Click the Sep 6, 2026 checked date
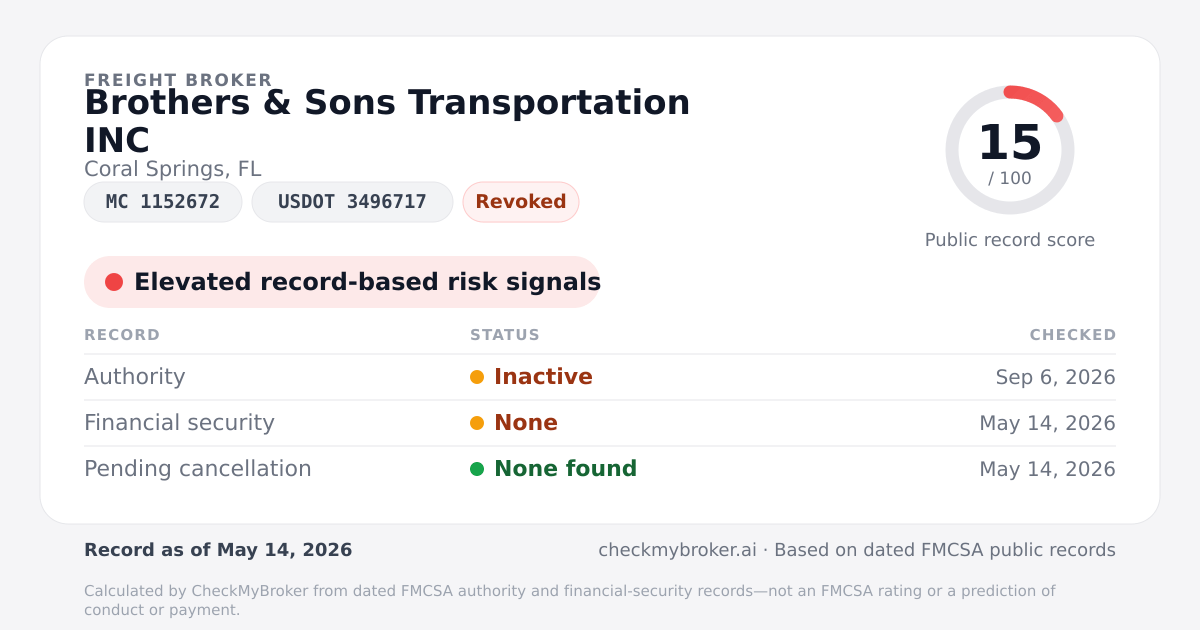1200x630 pixels. (x=1055, y=377)
